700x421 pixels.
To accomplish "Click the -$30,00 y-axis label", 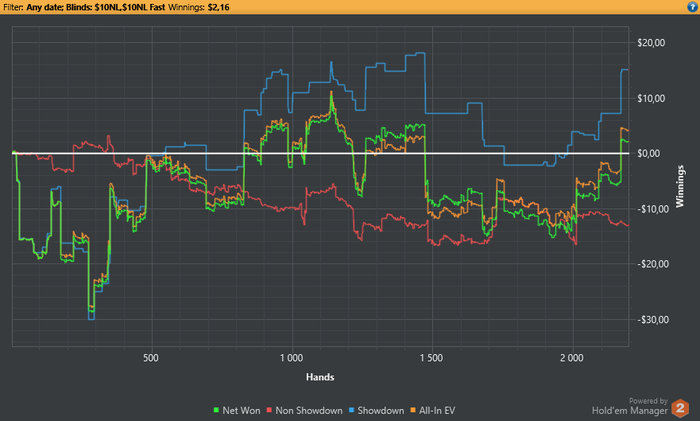I will pyautogui.click(x=653, y=320).
